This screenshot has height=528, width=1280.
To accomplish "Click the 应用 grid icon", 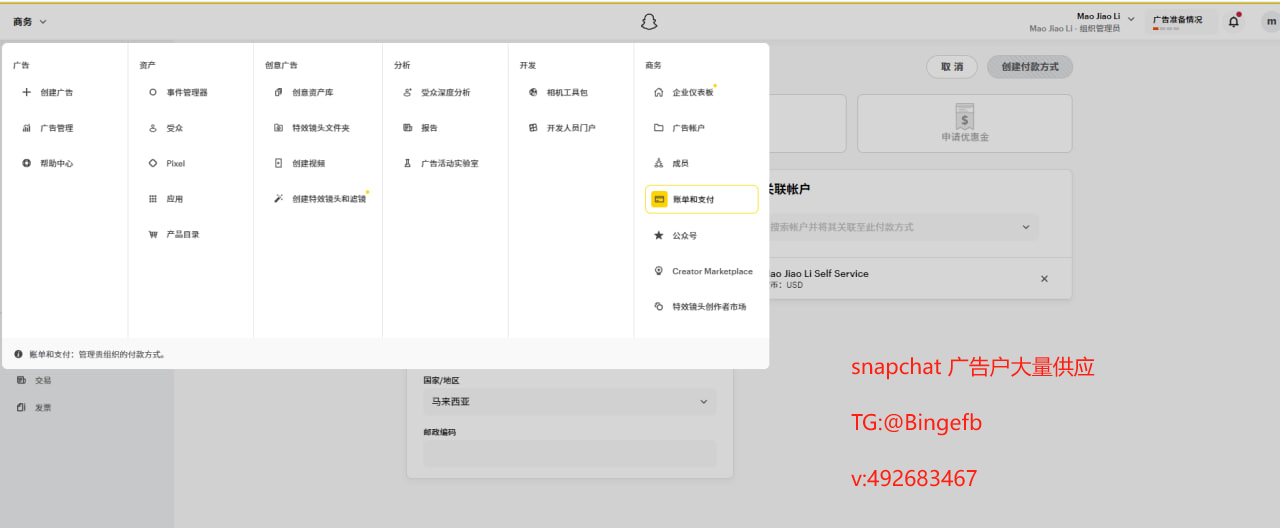I will [152, 199].
